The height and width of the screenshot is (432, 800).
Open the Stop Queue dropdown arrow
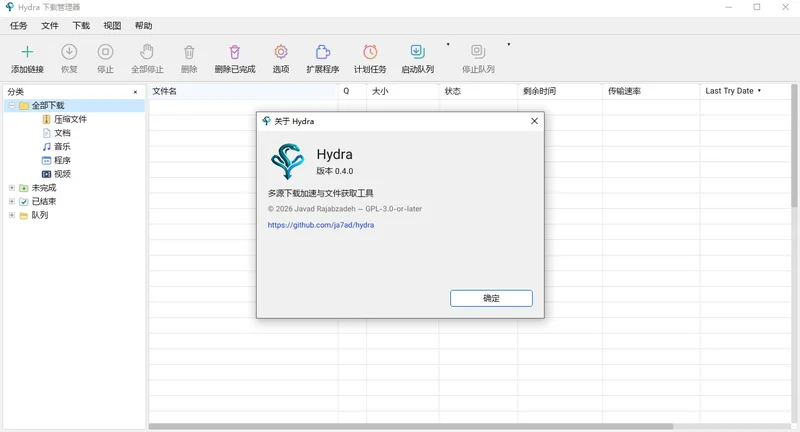[509, 44]
